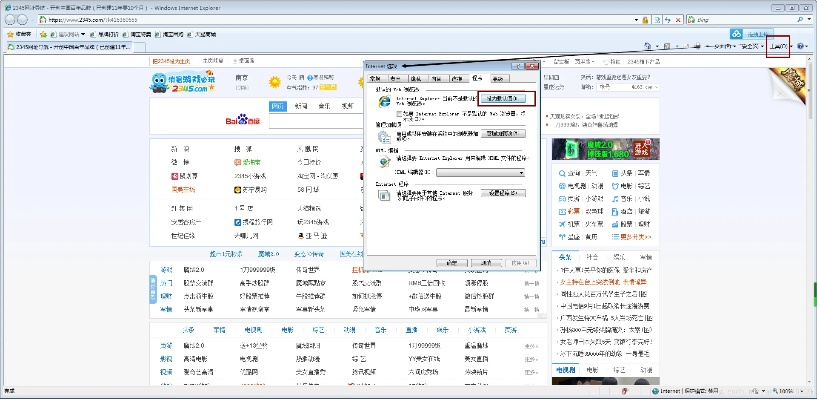Click the Help question mark icon
The image size is (817, 400).
800,47
